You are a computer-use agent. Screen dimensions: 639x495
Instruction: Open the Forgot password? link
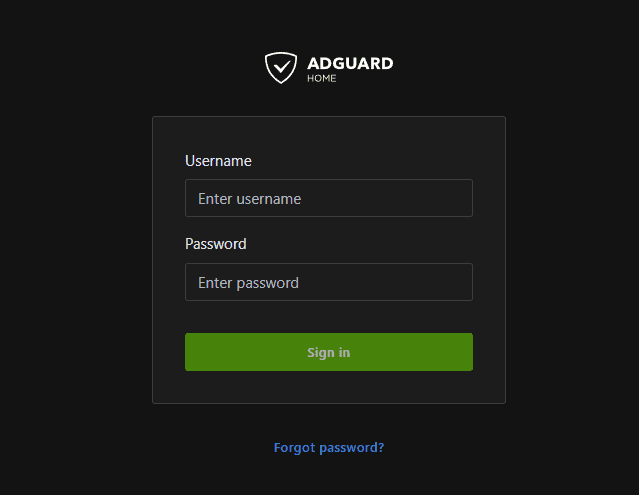coord(328,447)
